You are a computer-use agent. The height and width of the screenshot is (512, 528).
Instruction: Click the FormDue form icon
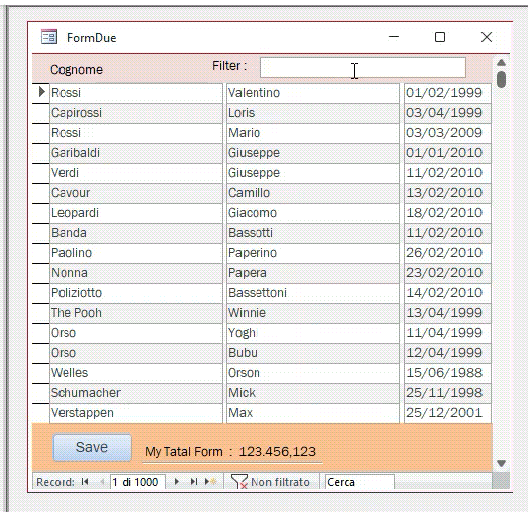point(49,37)
